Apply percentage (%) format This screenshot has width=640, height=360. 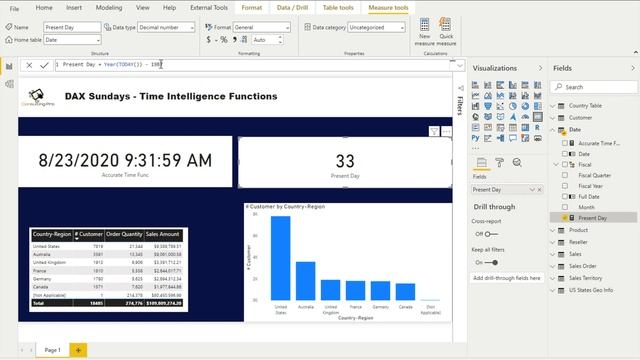(x=224, y=40)
